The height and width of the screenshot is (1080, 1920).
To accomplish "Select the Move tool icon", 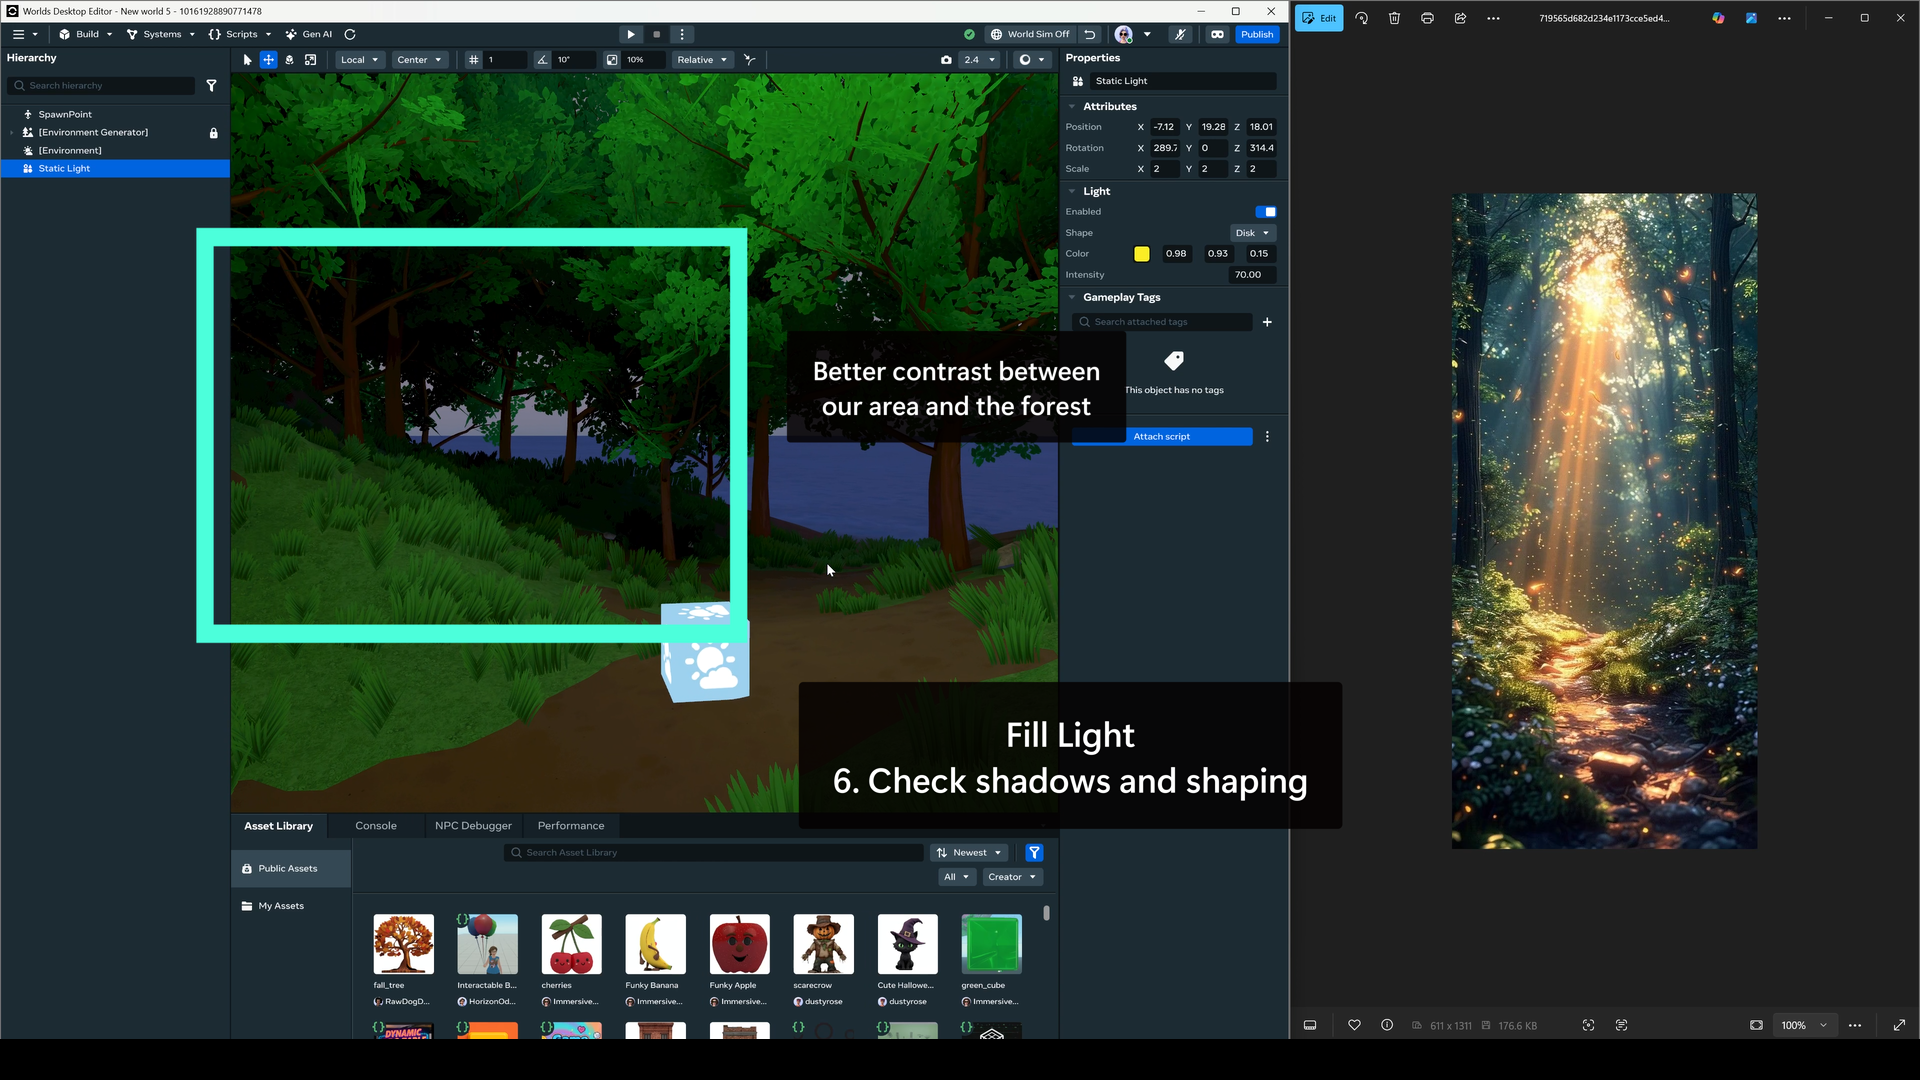I will (268, 60).
